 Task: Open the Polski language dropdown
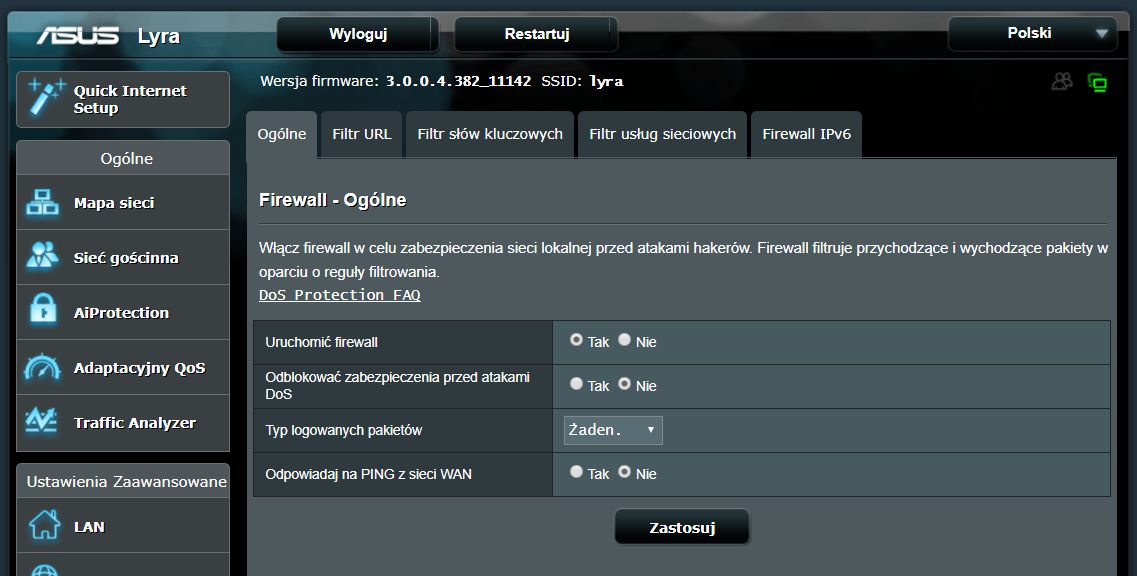coord(1033,33)
